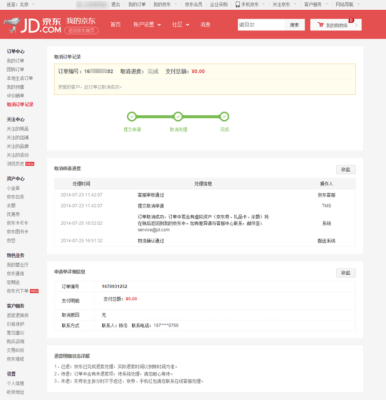Click the 2014-07-25 16:52:02 timestamp
This screenshot has width=386, height=400.
pyautogui.click(x=81, y=223)
